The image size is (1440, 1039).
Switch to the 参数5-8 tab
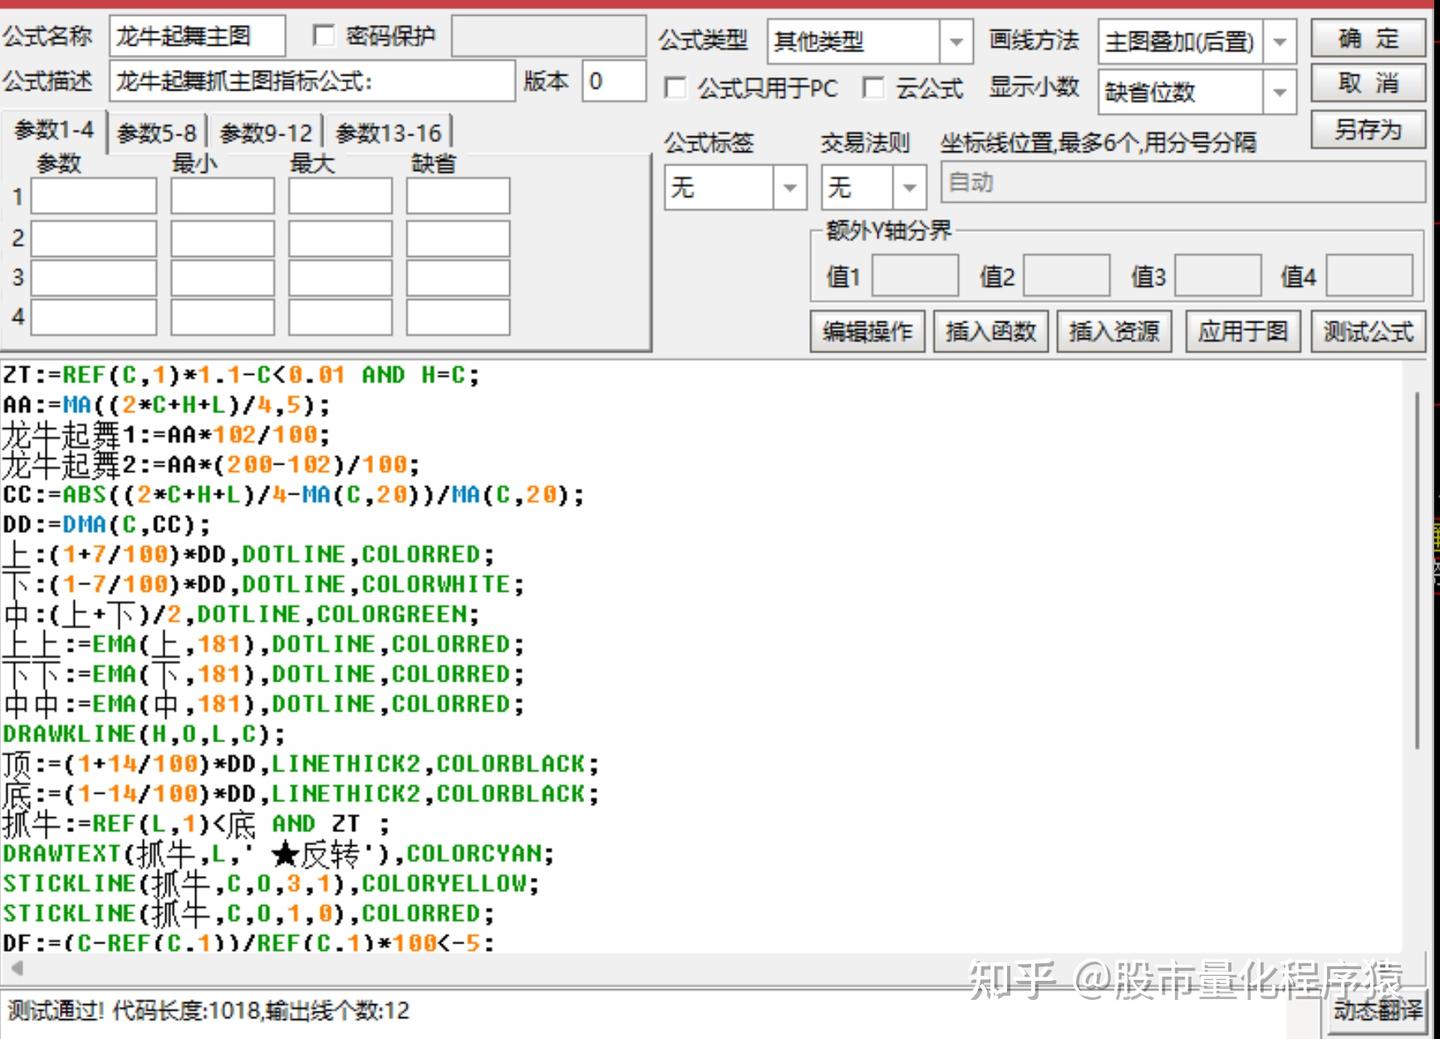coord(156,133)
